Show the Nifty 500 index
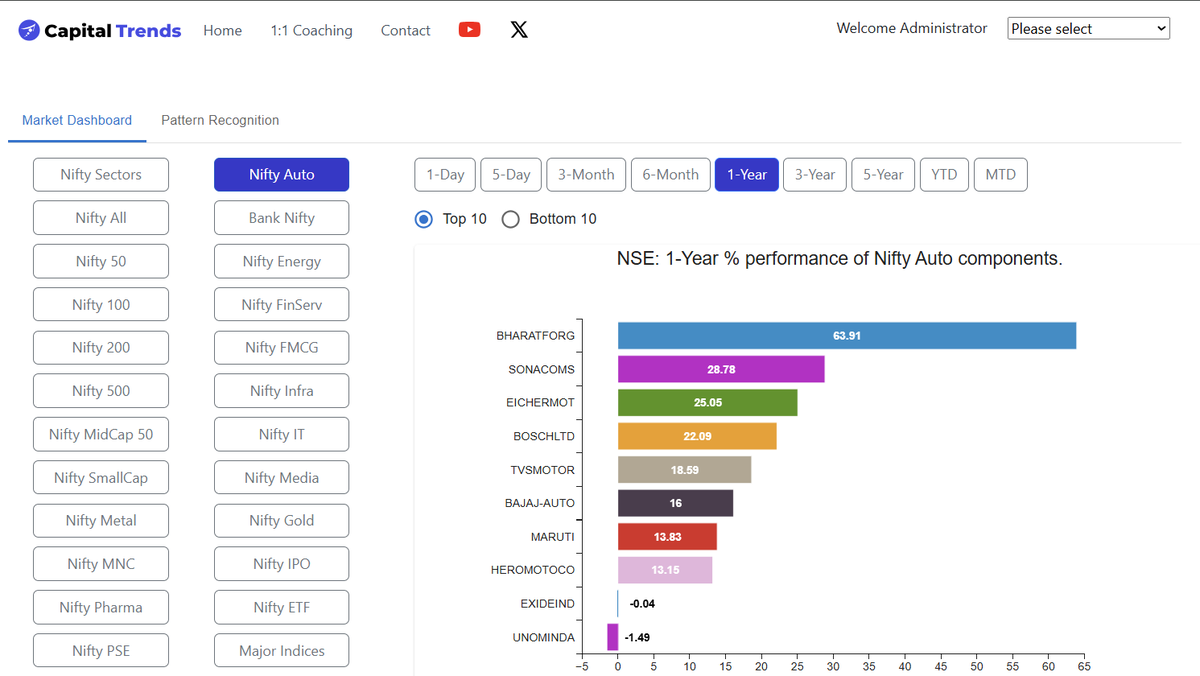 coord(101,390)
